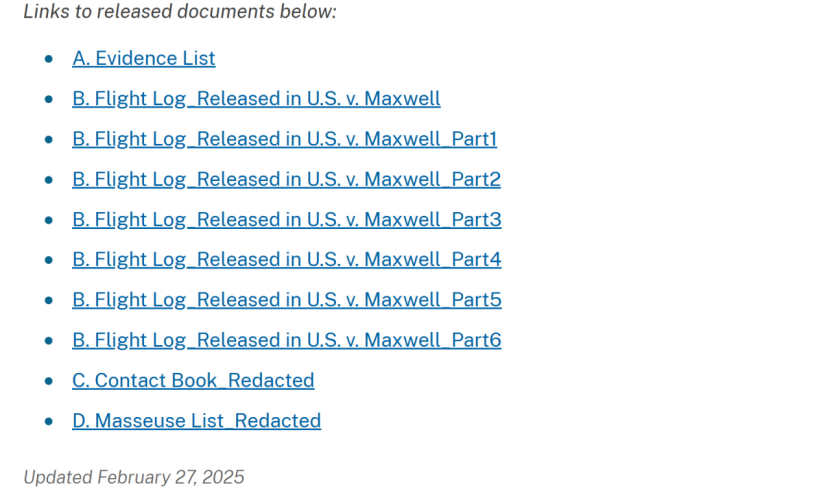Click the bullet beside A. Evidence List
830x489 pixels.
[x=49, y=59]
